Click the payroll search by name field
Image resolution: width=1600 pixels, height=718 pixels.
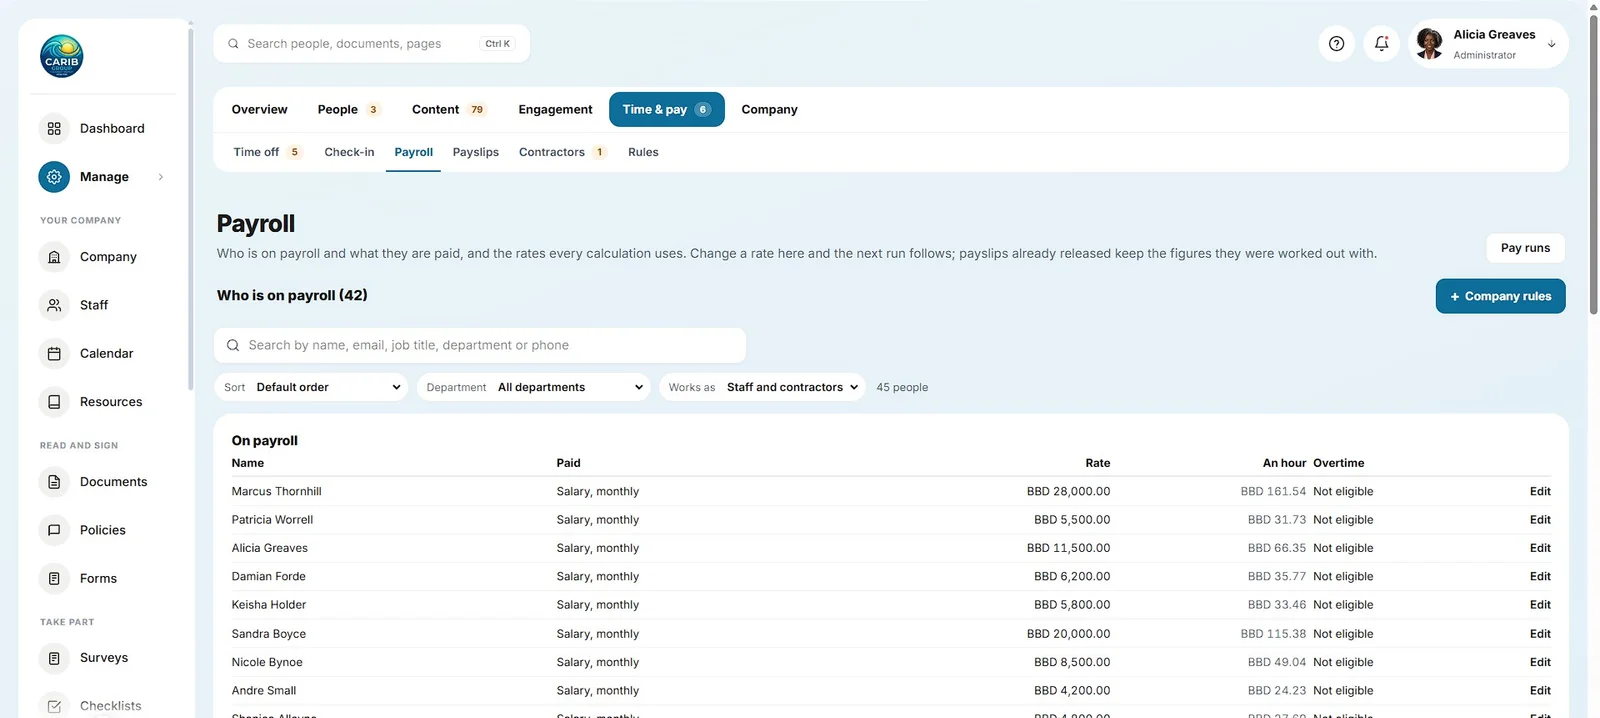coord(480,345)
